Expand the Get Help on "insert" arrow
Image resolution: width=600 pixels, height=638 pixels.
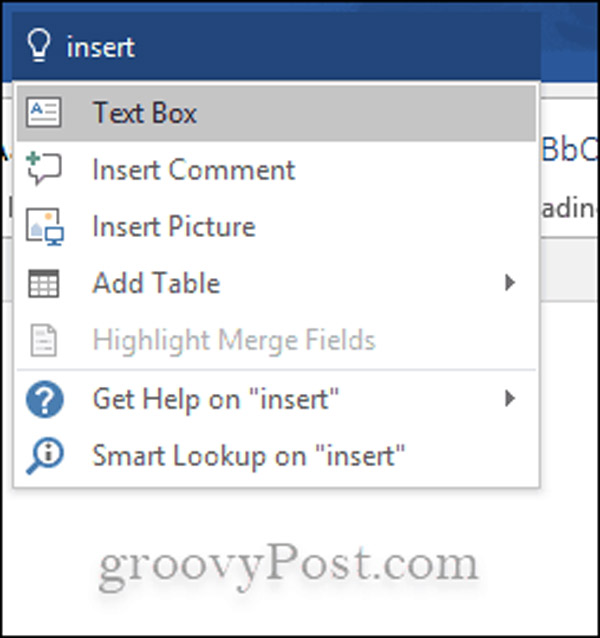[509, 398]
